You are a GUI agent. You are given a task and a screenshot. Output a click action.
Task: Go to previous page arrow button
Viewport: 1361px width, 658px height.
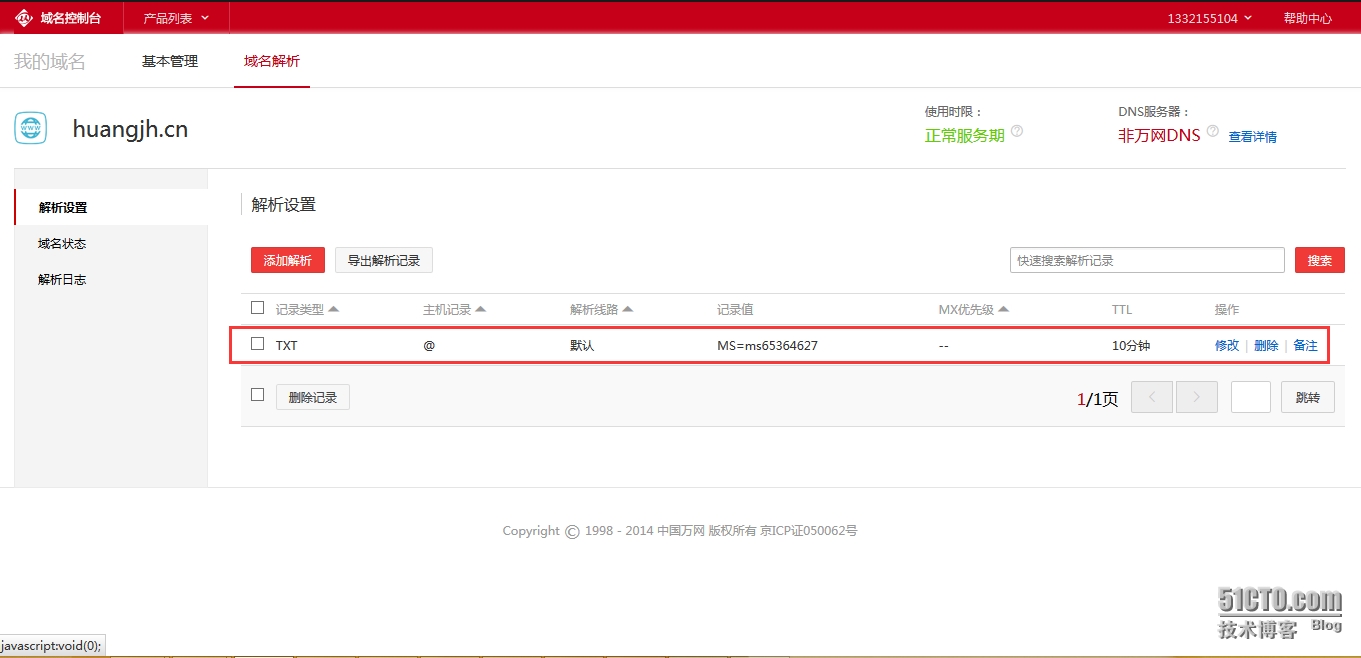1151,397
